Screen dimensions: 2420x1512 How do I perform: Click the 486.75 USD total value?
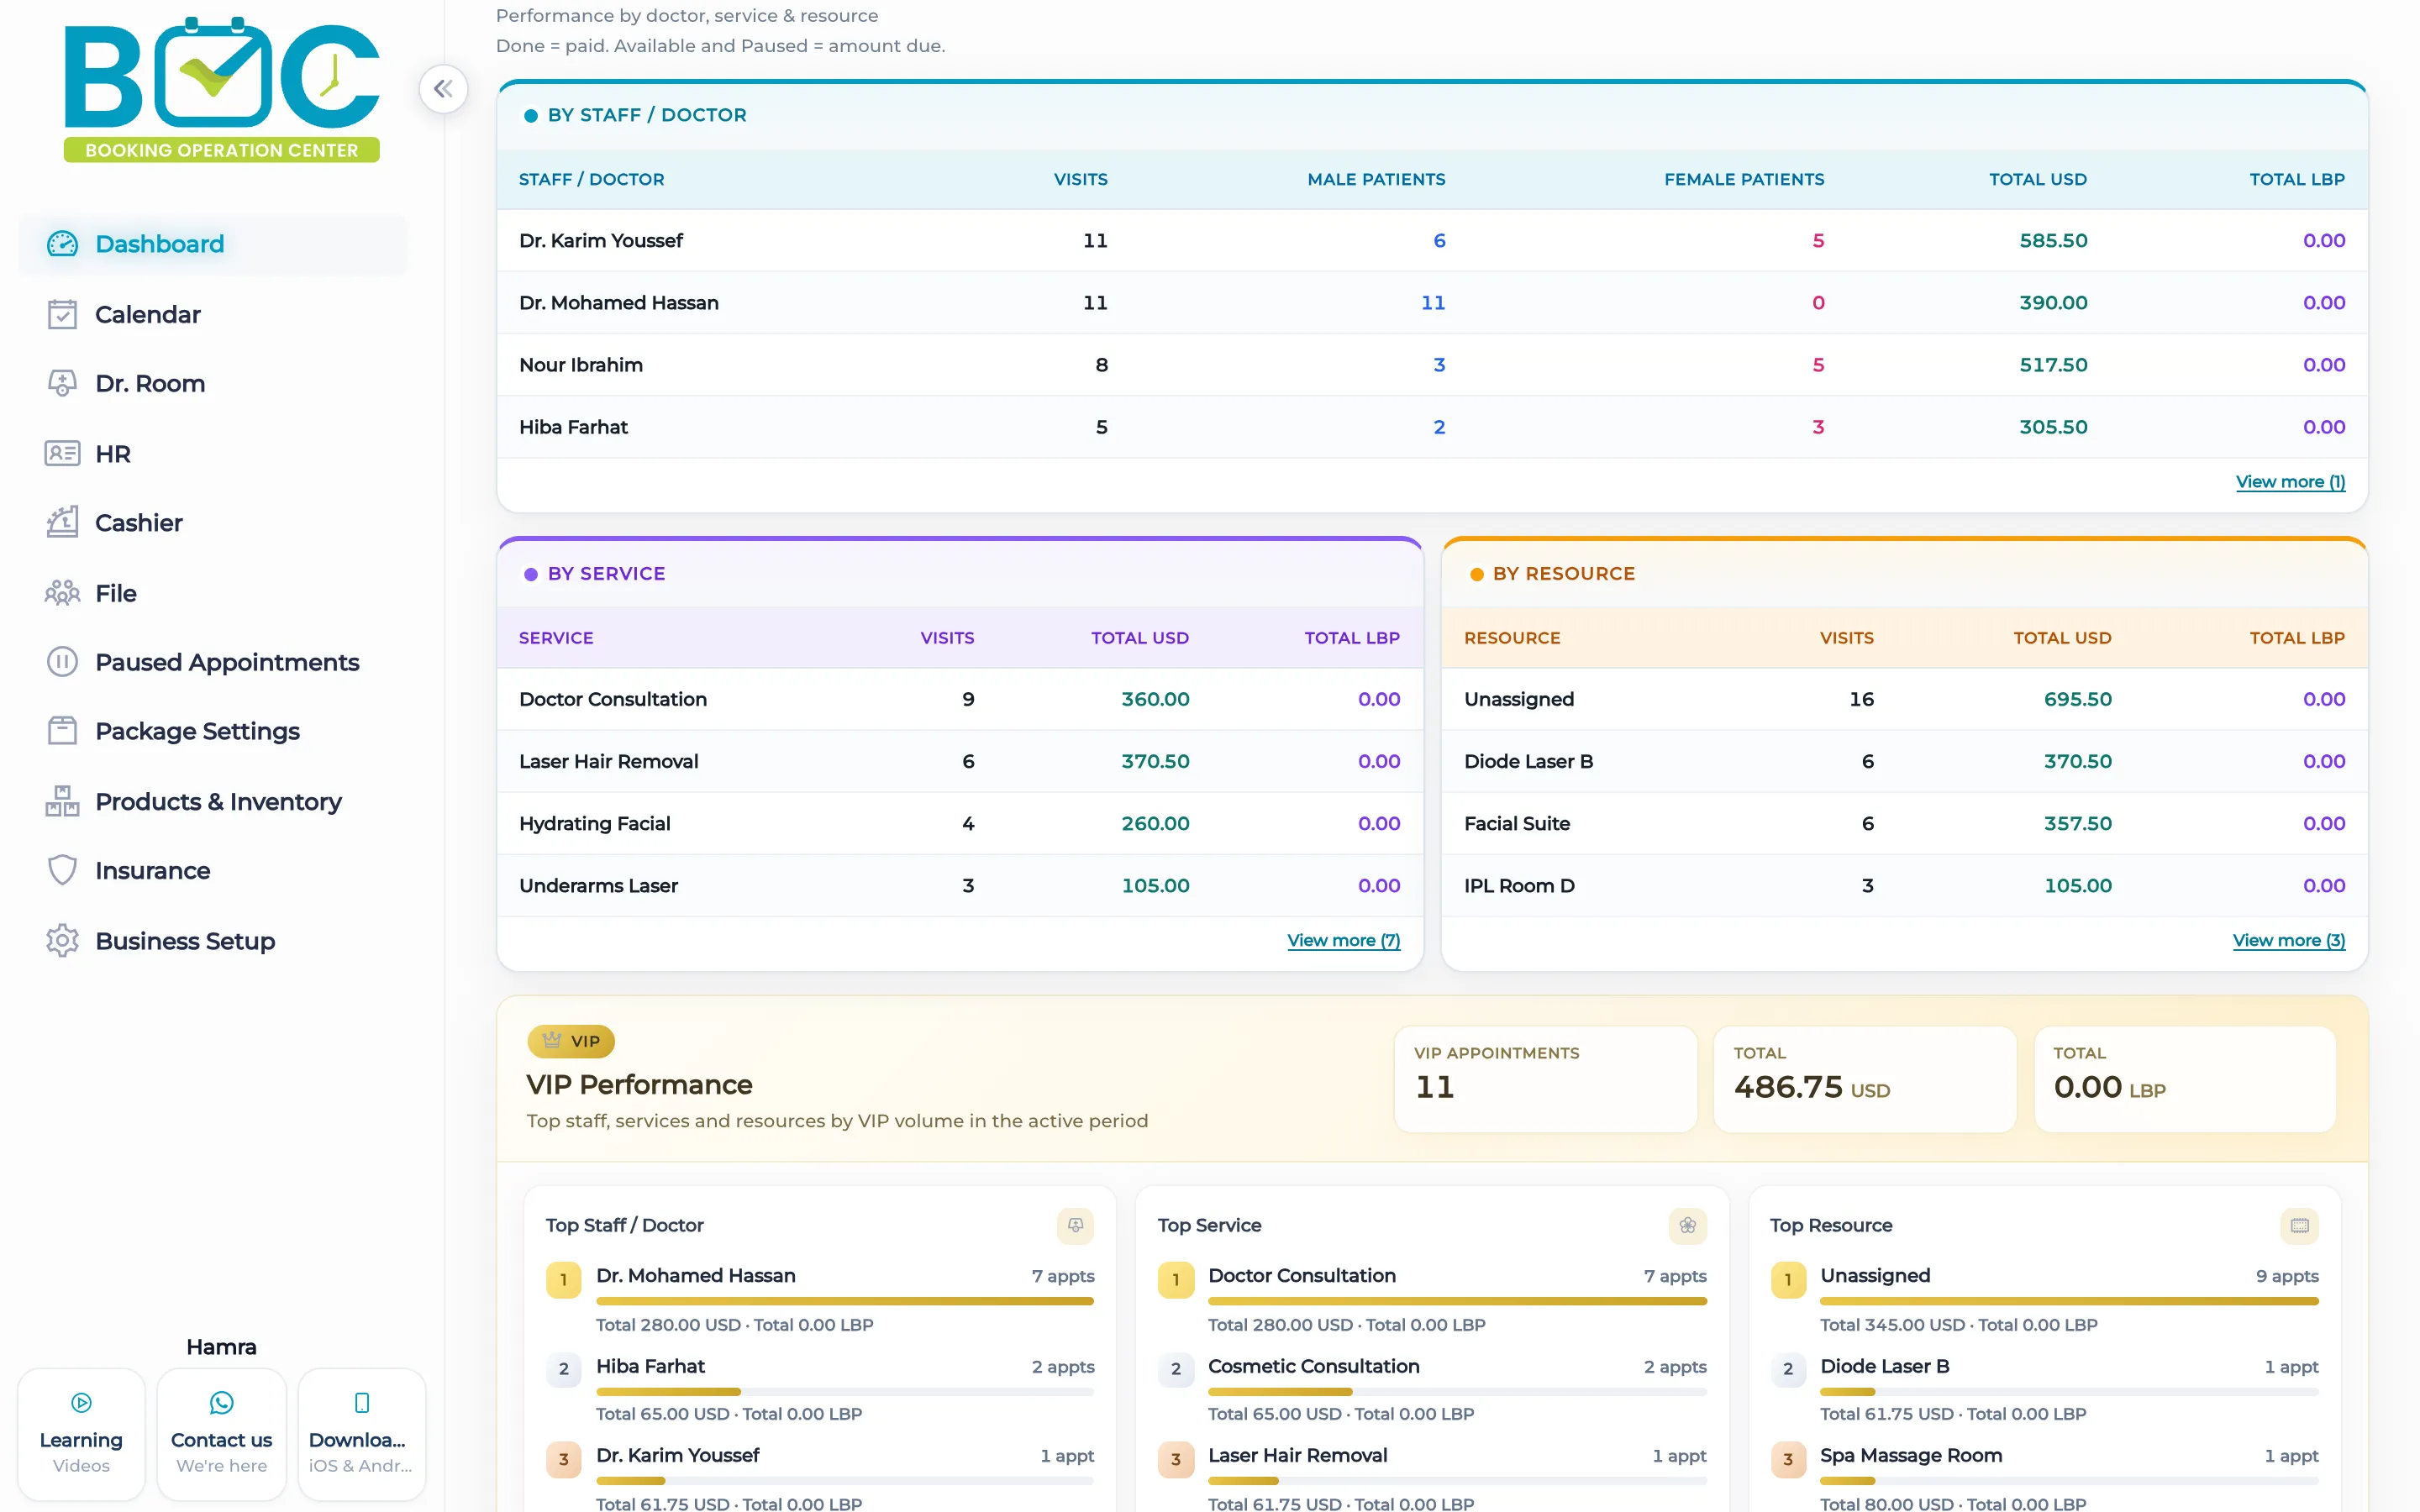pyautogui.click(x=1811, y=1087)
